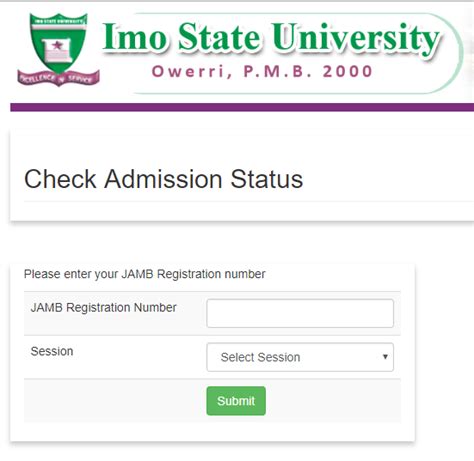Click the star emblem inside the crest

tap(57, 45)
